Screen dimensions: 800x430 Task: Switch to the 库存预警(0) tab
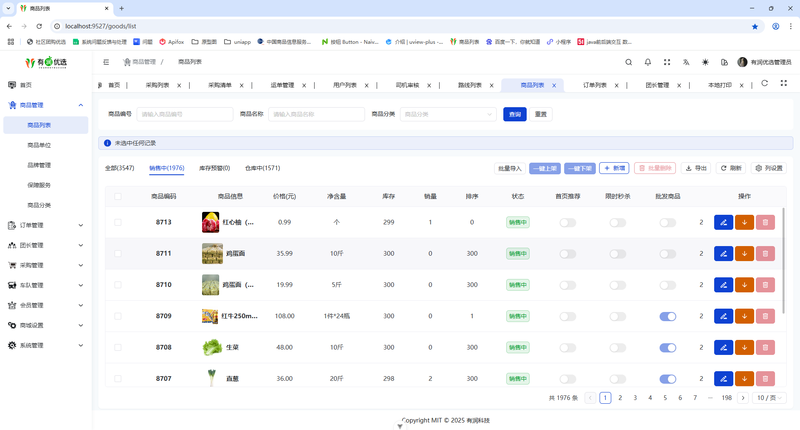tap(214, 168)
